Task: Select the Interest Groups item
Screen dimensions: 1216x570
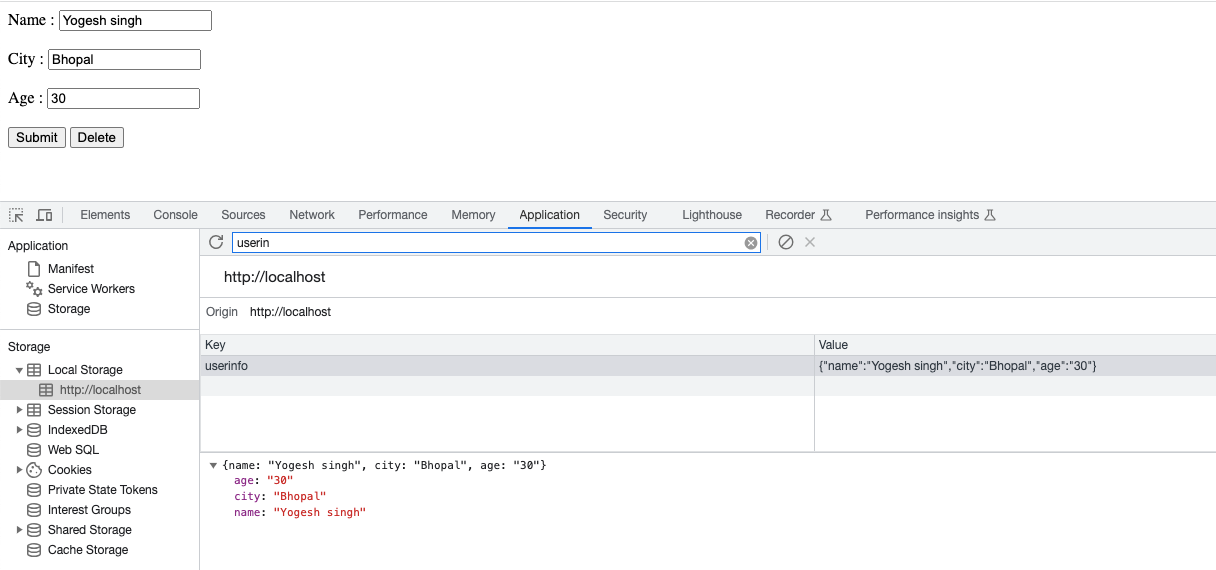Action: tap(89, 510)
